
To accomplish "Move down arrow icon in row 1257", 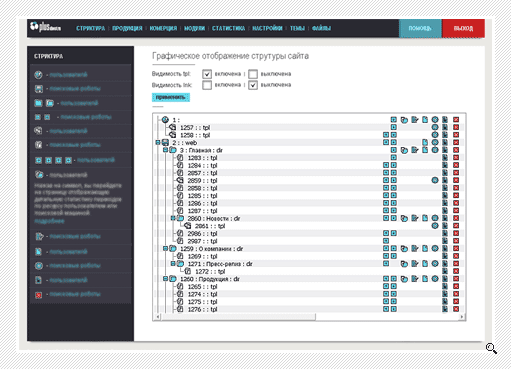I will 394,127.
